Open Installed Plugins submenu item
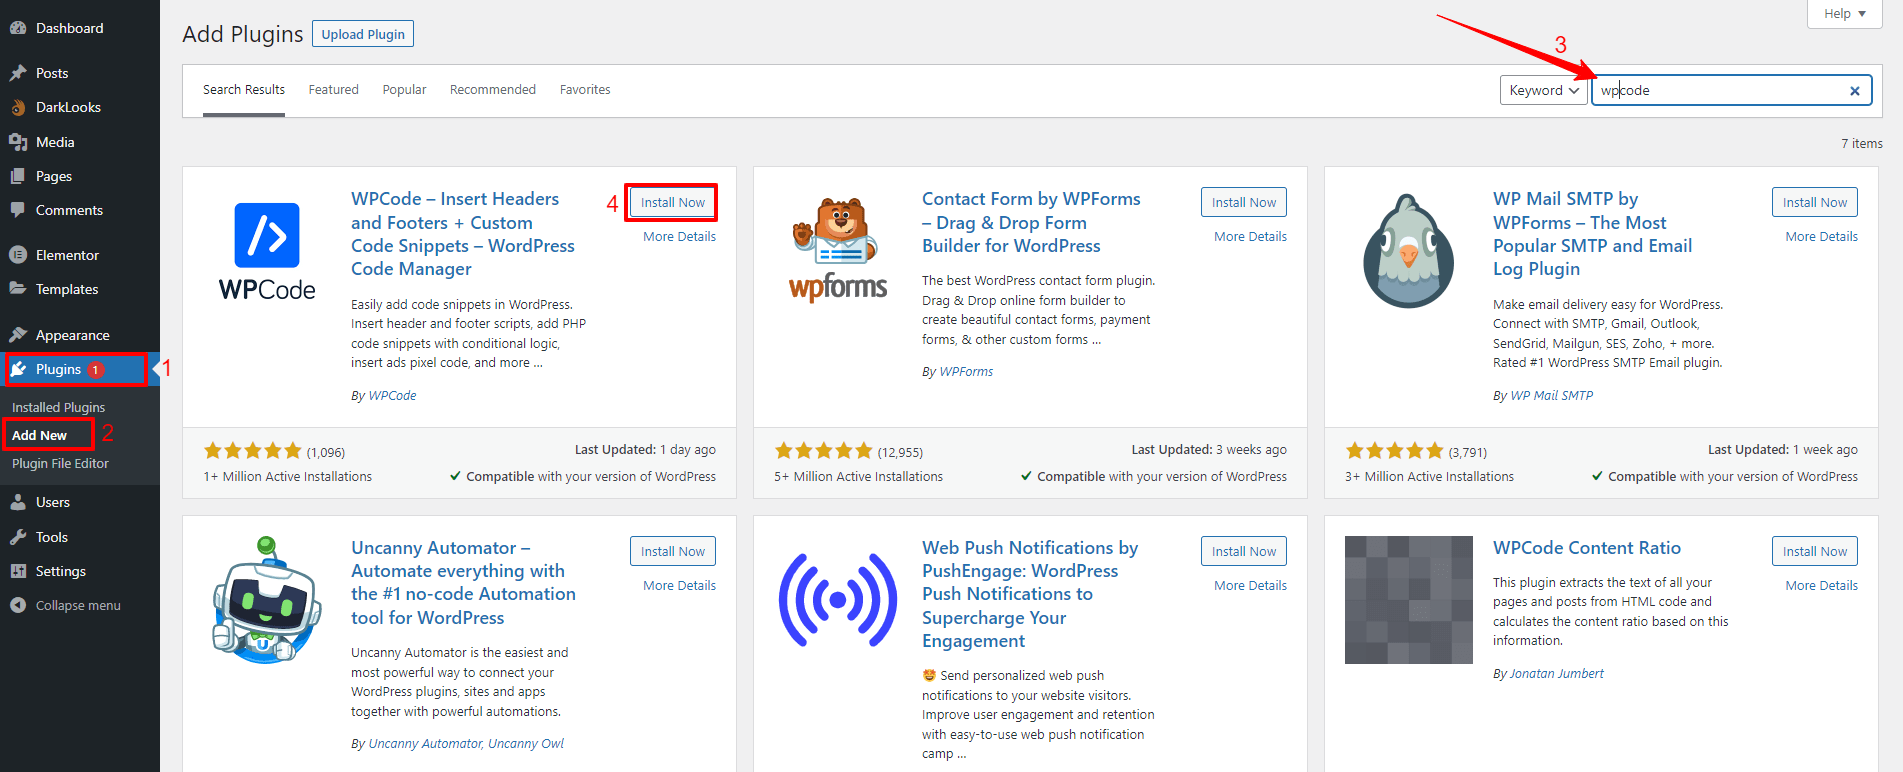Viewport: 1903px width, 772px height. [58, 407]
